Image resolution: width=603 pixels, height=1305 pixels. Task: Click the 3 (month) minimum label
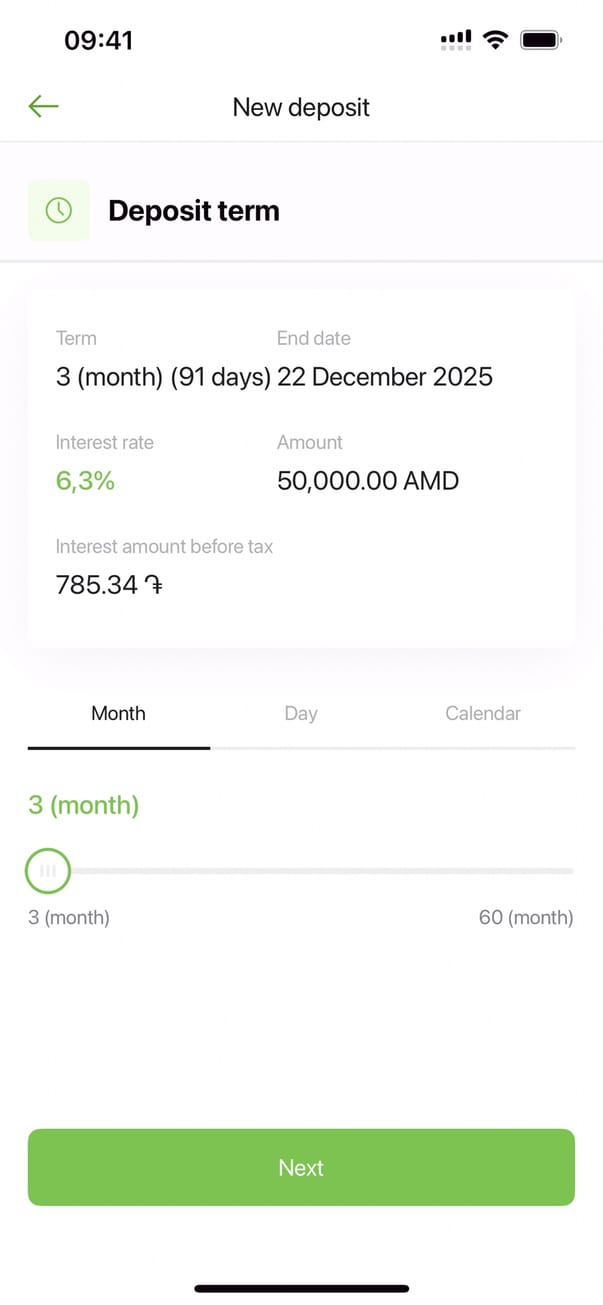click(x=69, y=918)
